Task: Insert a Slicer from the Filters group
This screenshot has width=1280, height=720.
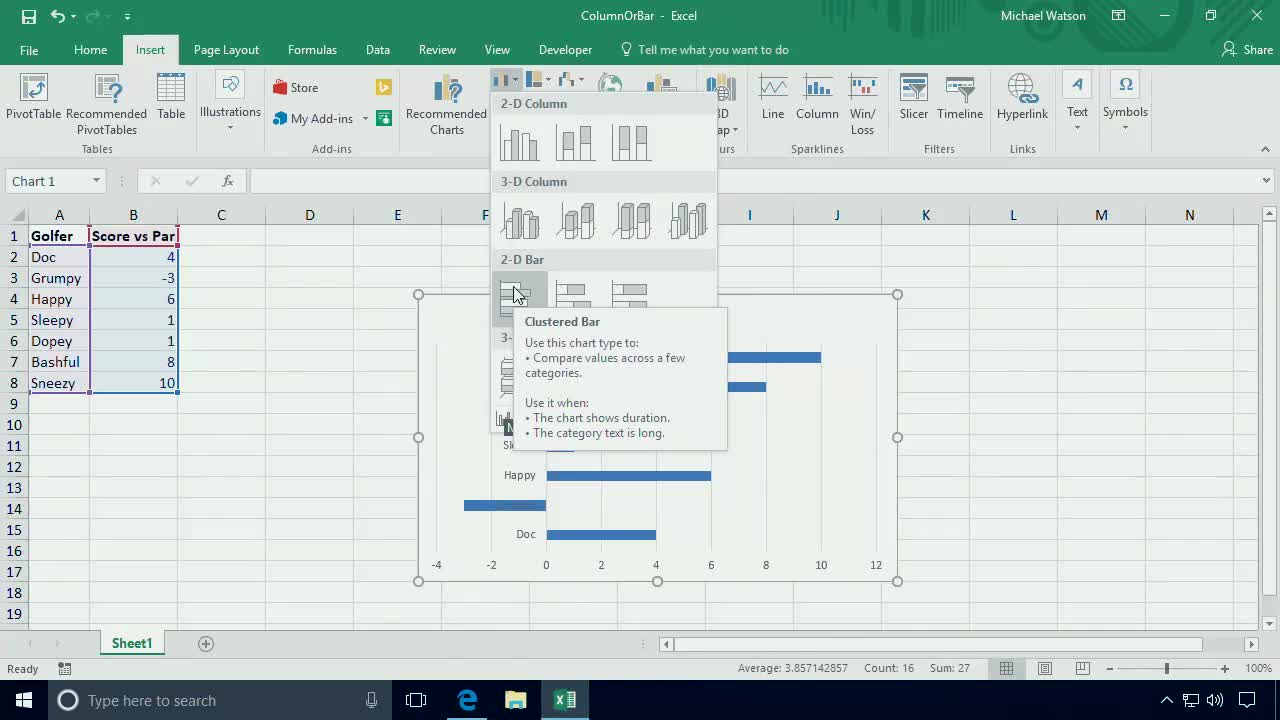Action: [913, 99]
